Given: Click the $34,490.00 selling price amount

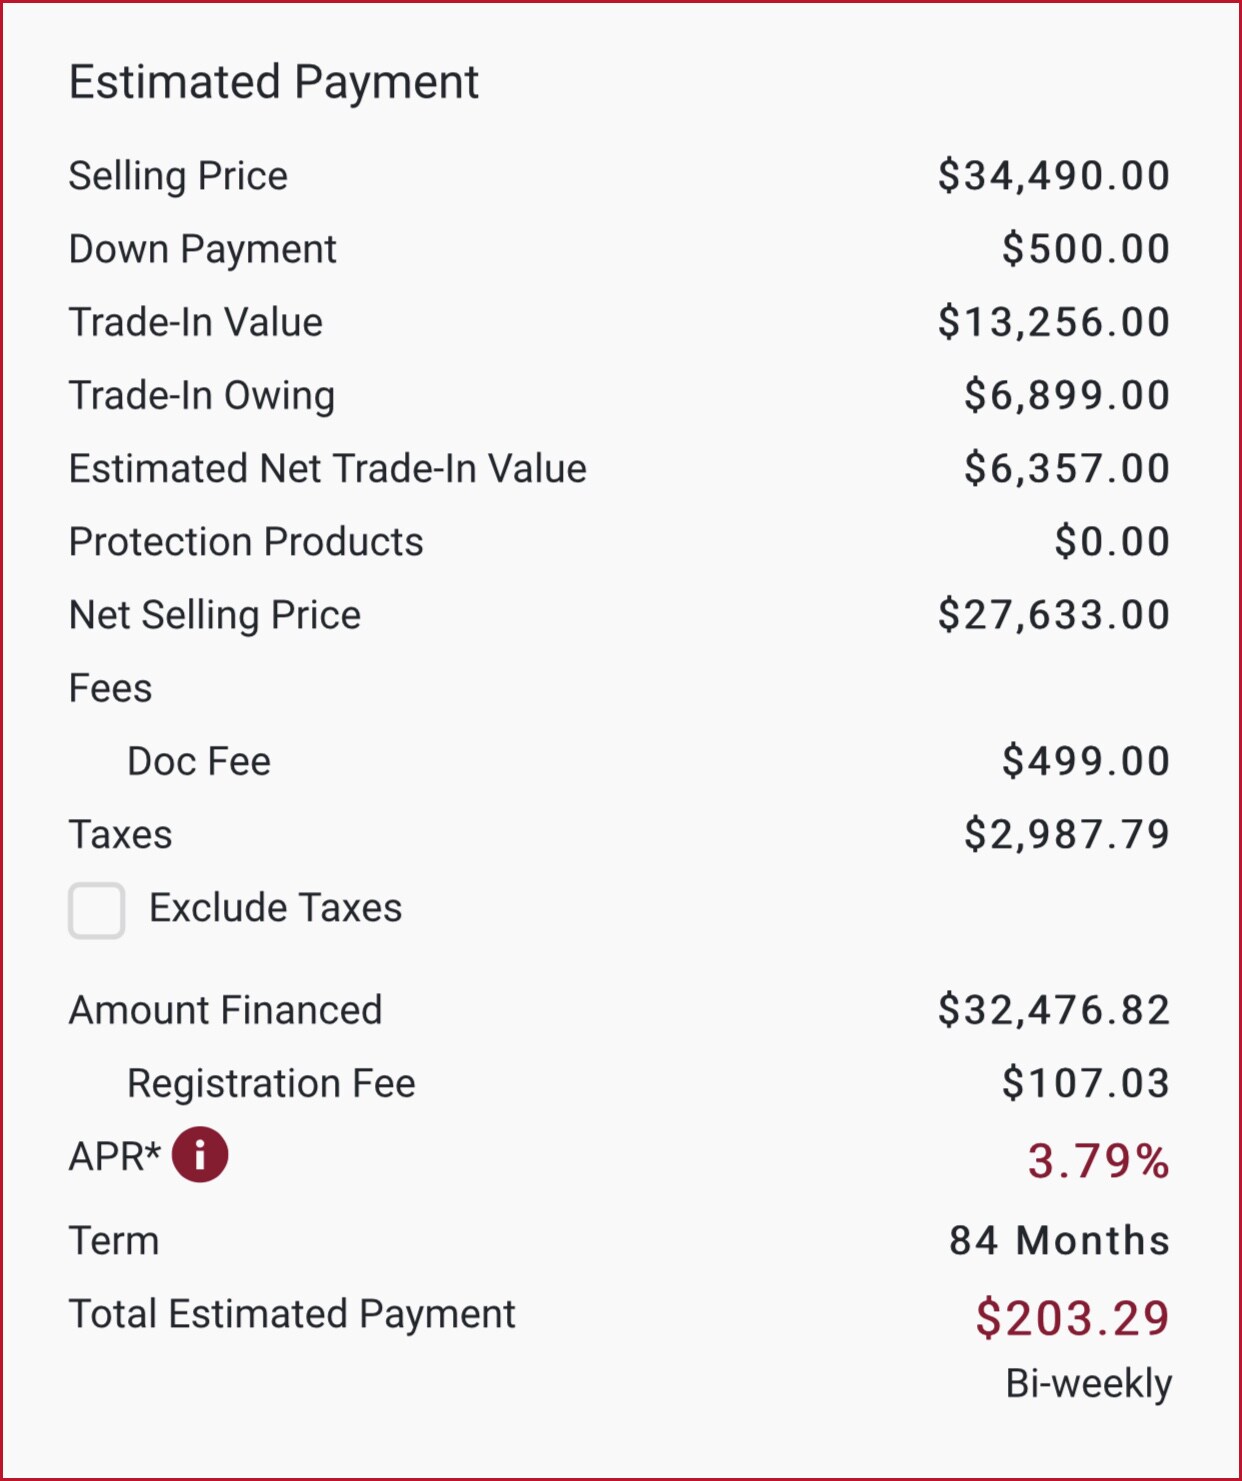Looking at the screenshot, I should 1054,176.
